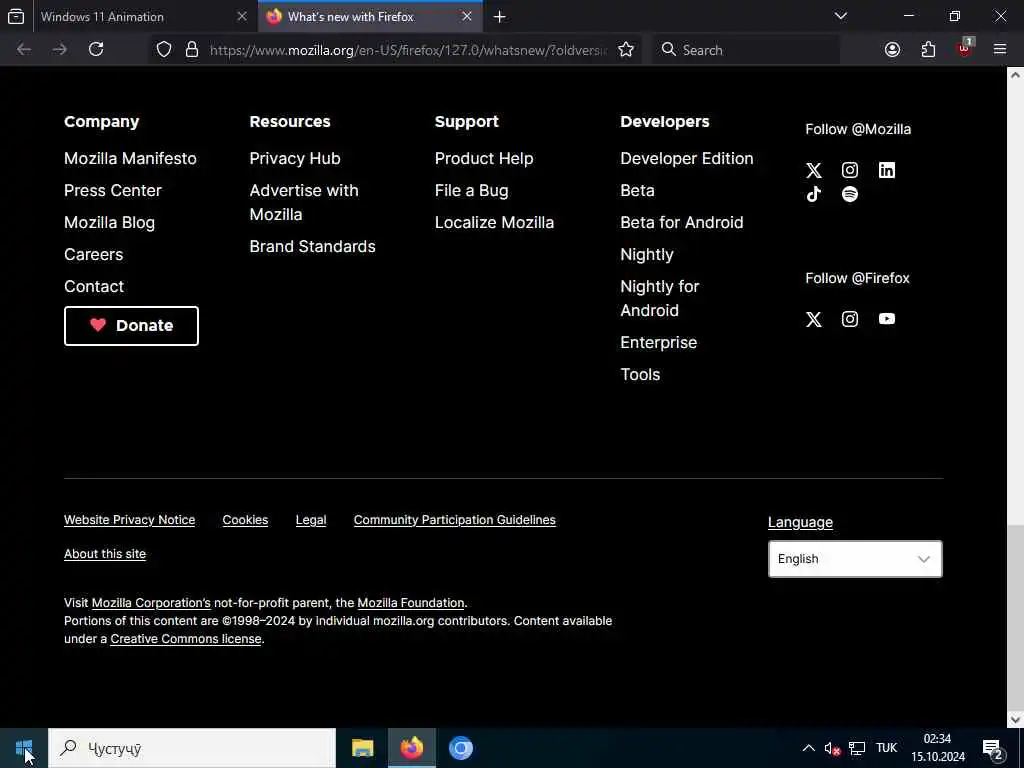Viewport: 1024px width, 768px height.
Task: Open the Privacy Hub link
Action: coord(295,159)
